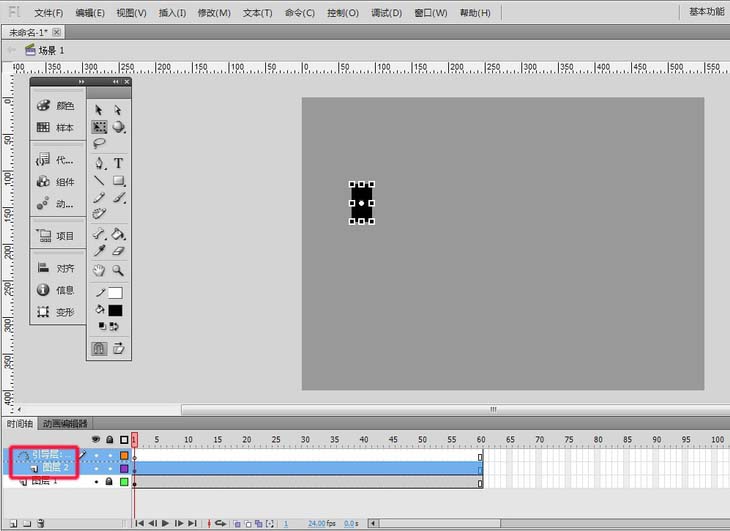
Task: Click the New Layer icon
Action: click(14, 524)
